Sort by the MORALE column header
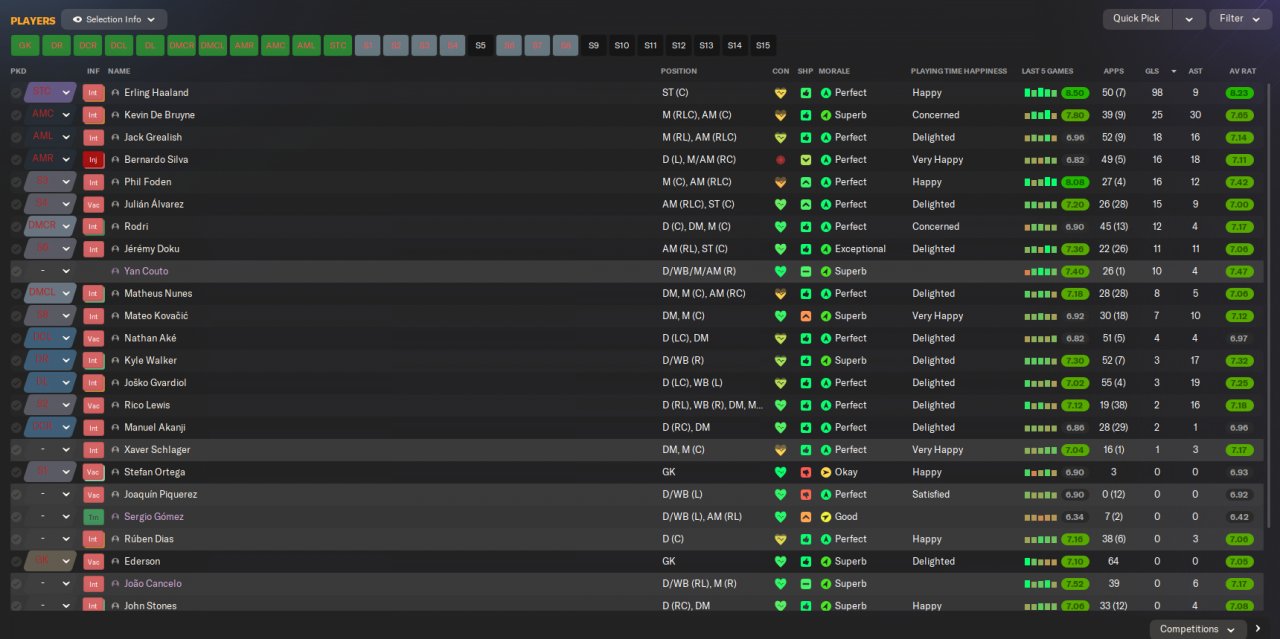Image resolution: width=1280 pixels, height=639 pixels. [x=834, y=71]
